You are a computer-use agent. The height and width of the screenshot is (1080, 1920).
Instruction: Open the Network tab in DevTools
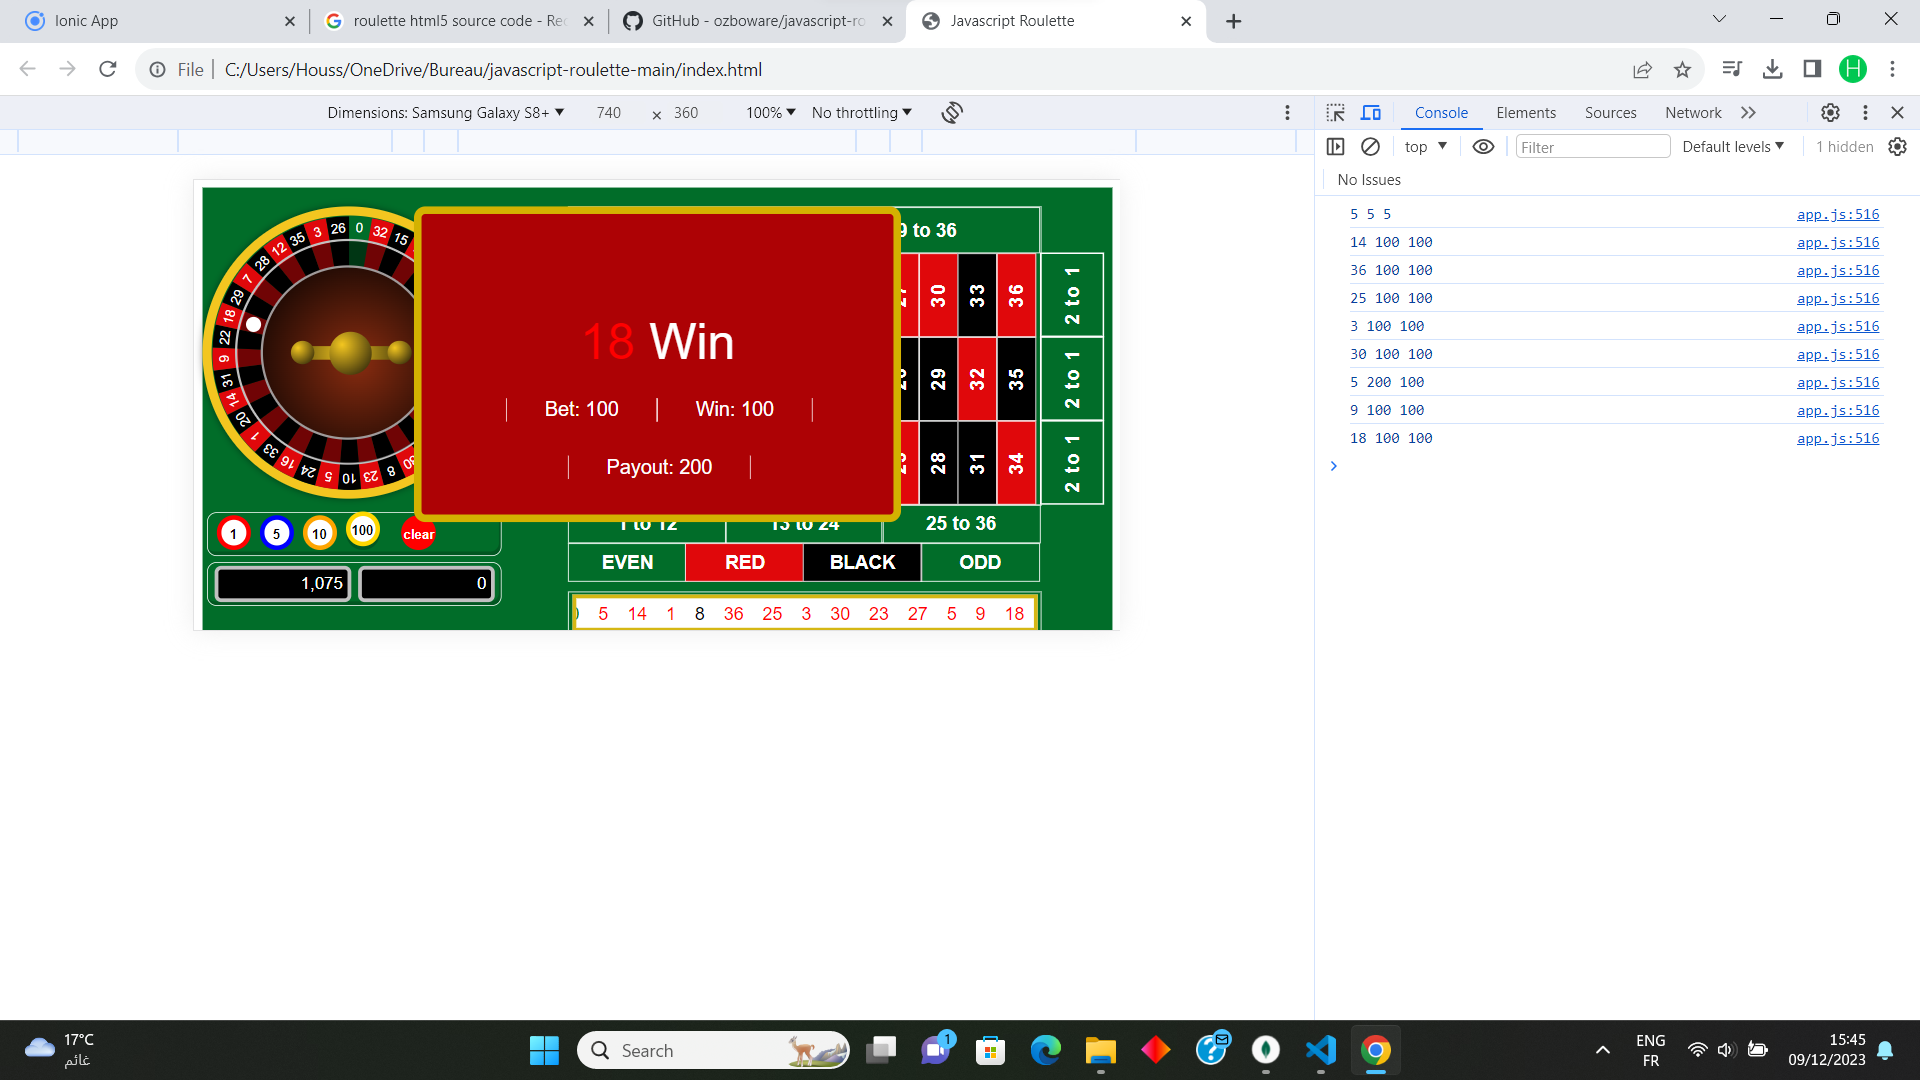(x=1692, y=113)
